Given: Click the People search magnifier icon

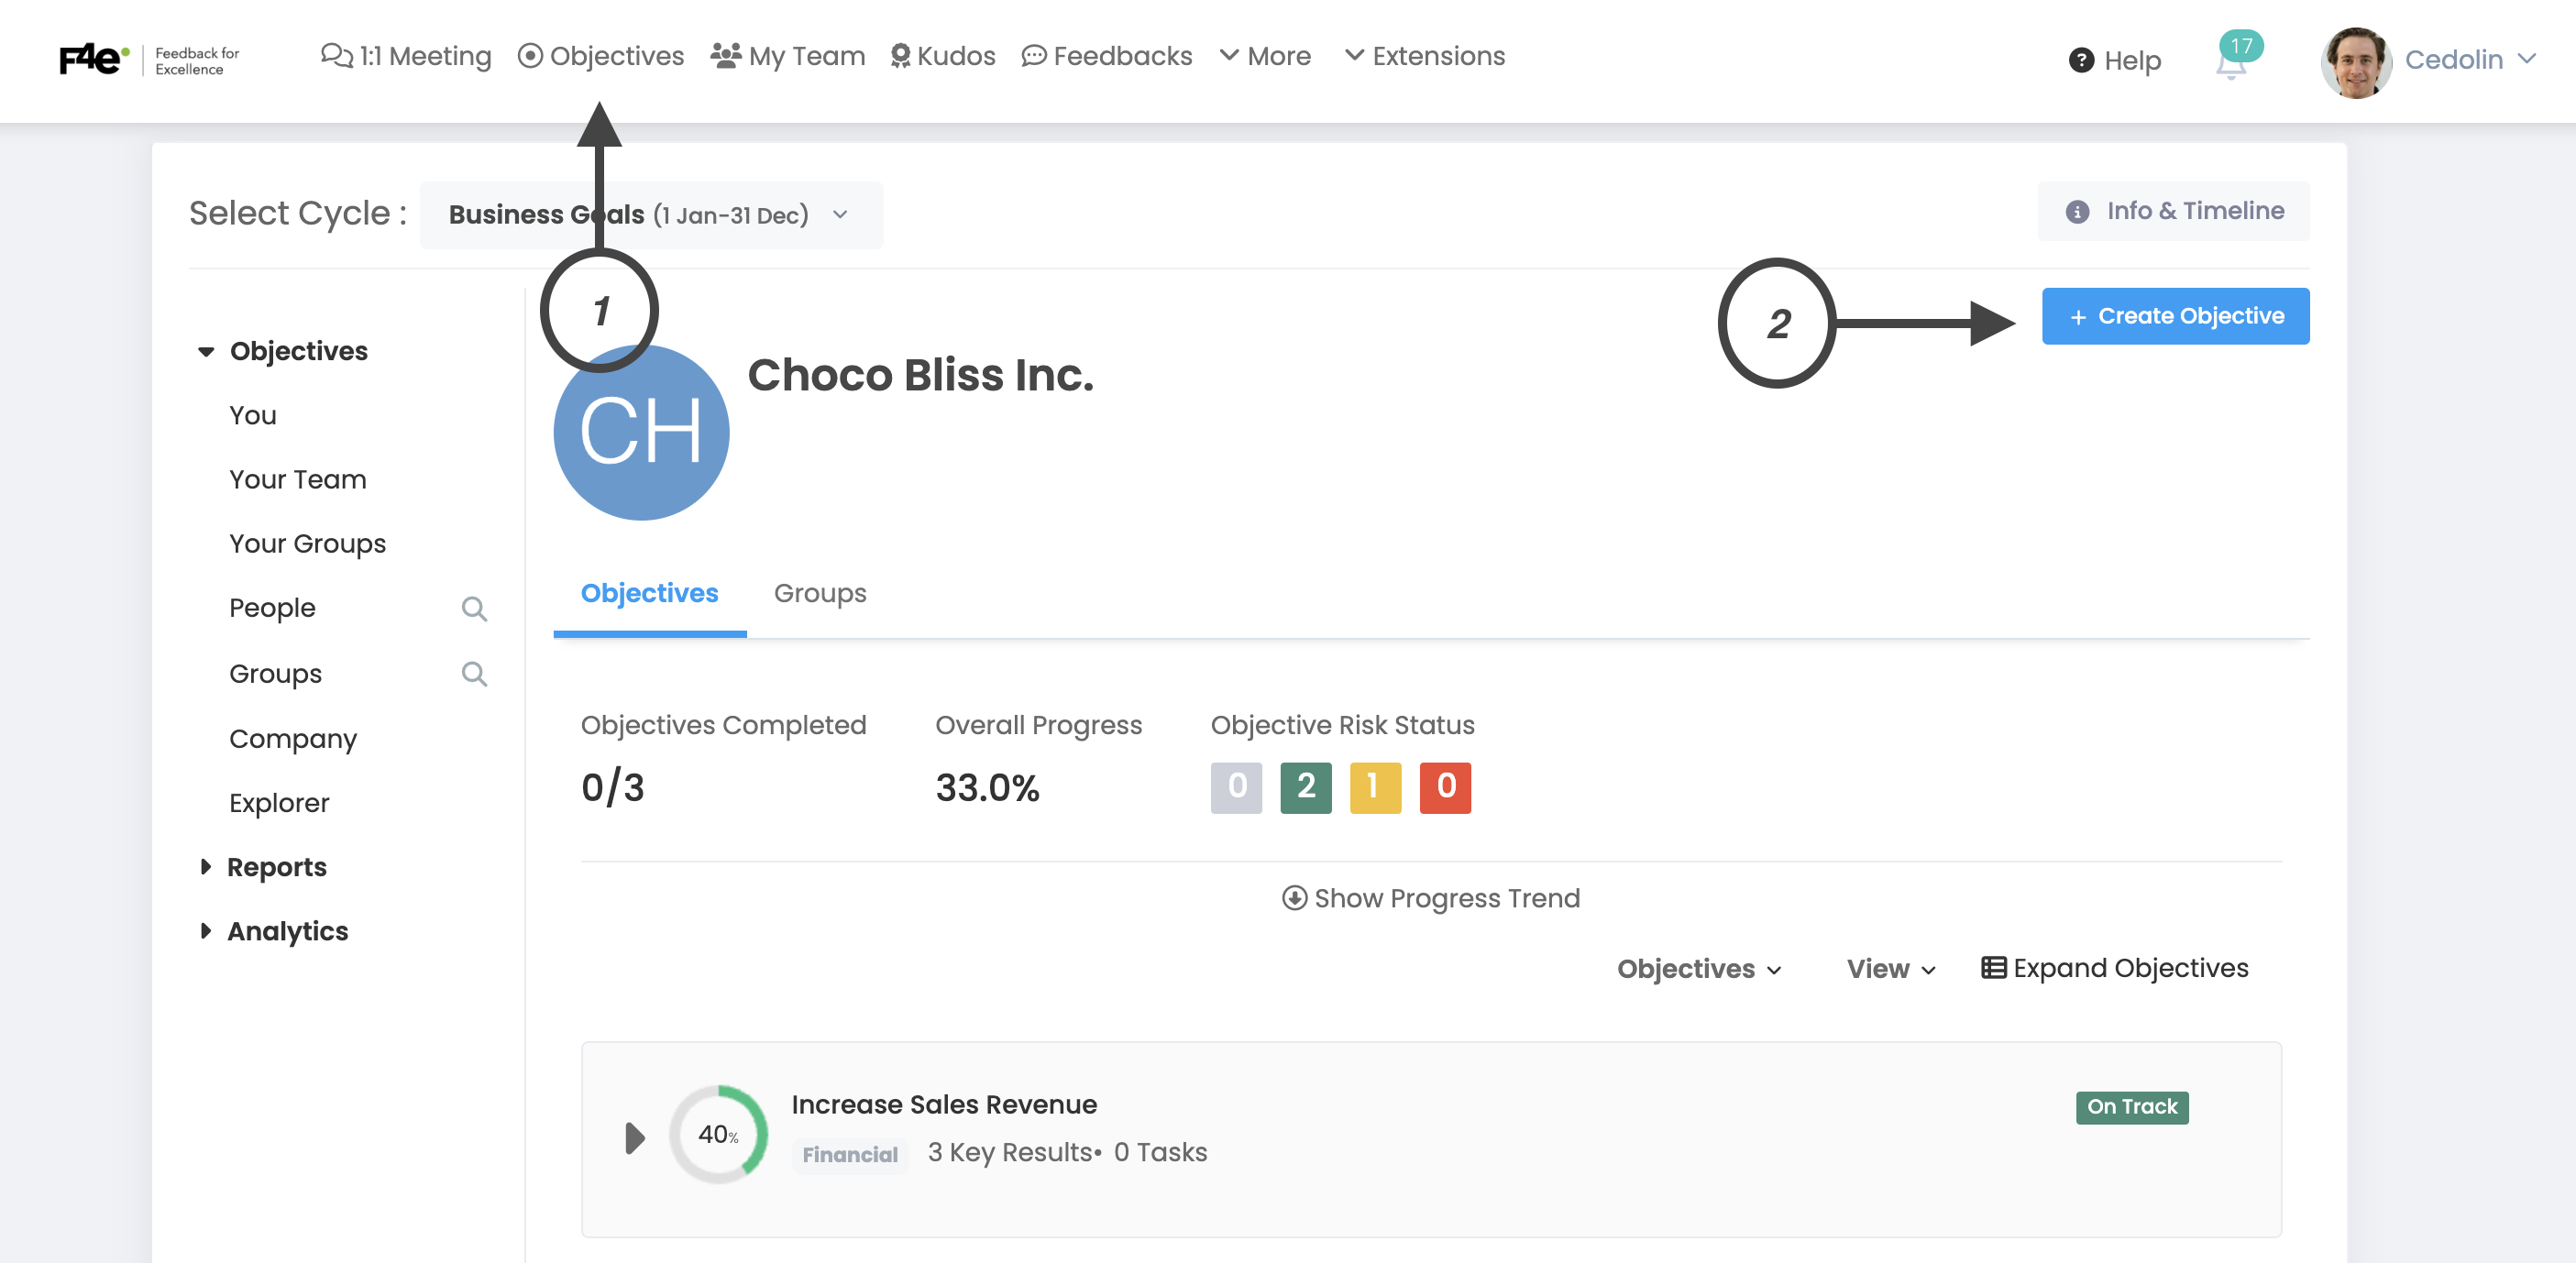Looking at the screenshot, I should pyautogui.click(x=474, y=609).
